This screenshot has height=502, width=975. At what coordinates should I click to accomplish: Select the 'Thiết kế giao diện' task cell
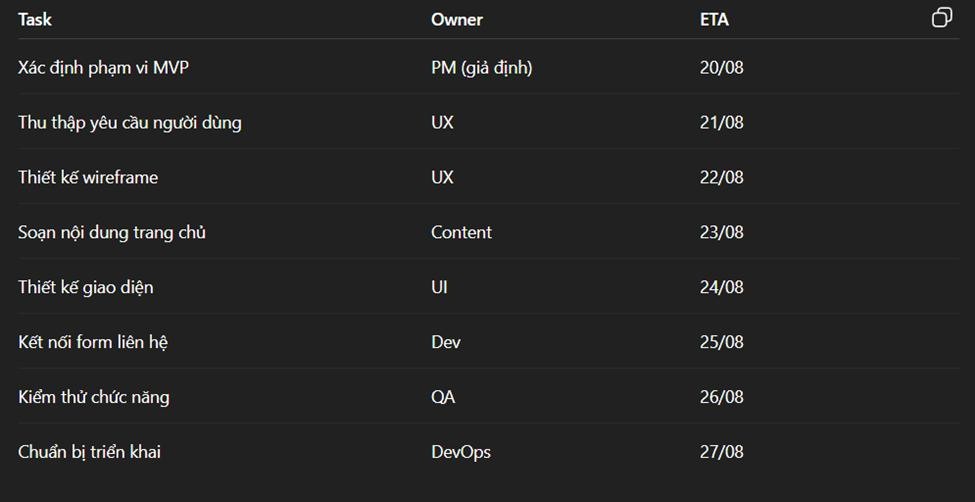tap(86, 287)
